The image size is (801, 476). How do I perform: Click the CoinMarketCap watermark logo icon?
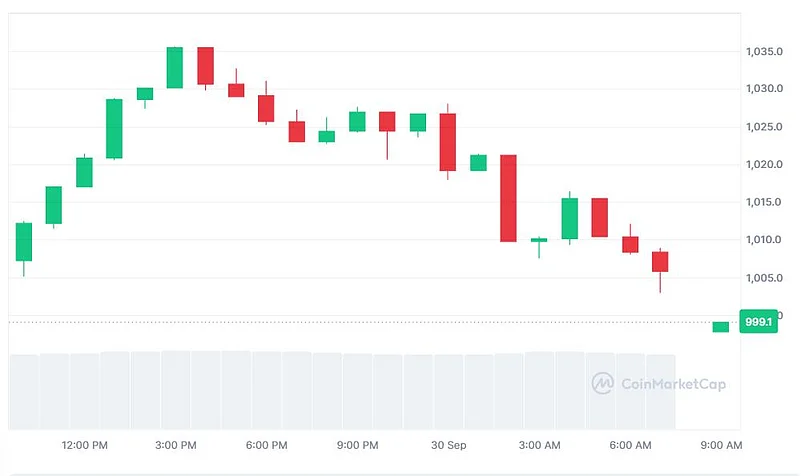click(x=602, y=383)
